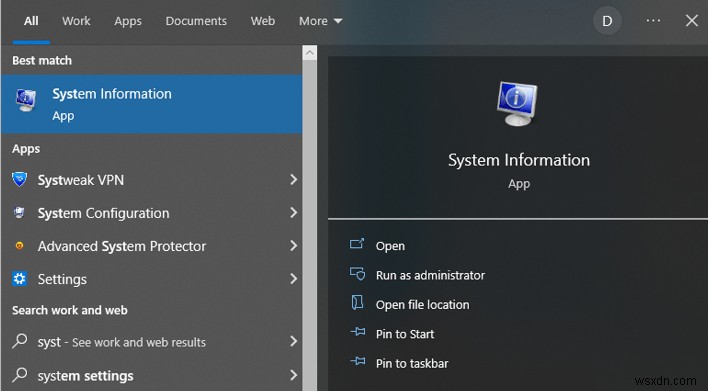Click Open file location folder icon

point(357,303)
